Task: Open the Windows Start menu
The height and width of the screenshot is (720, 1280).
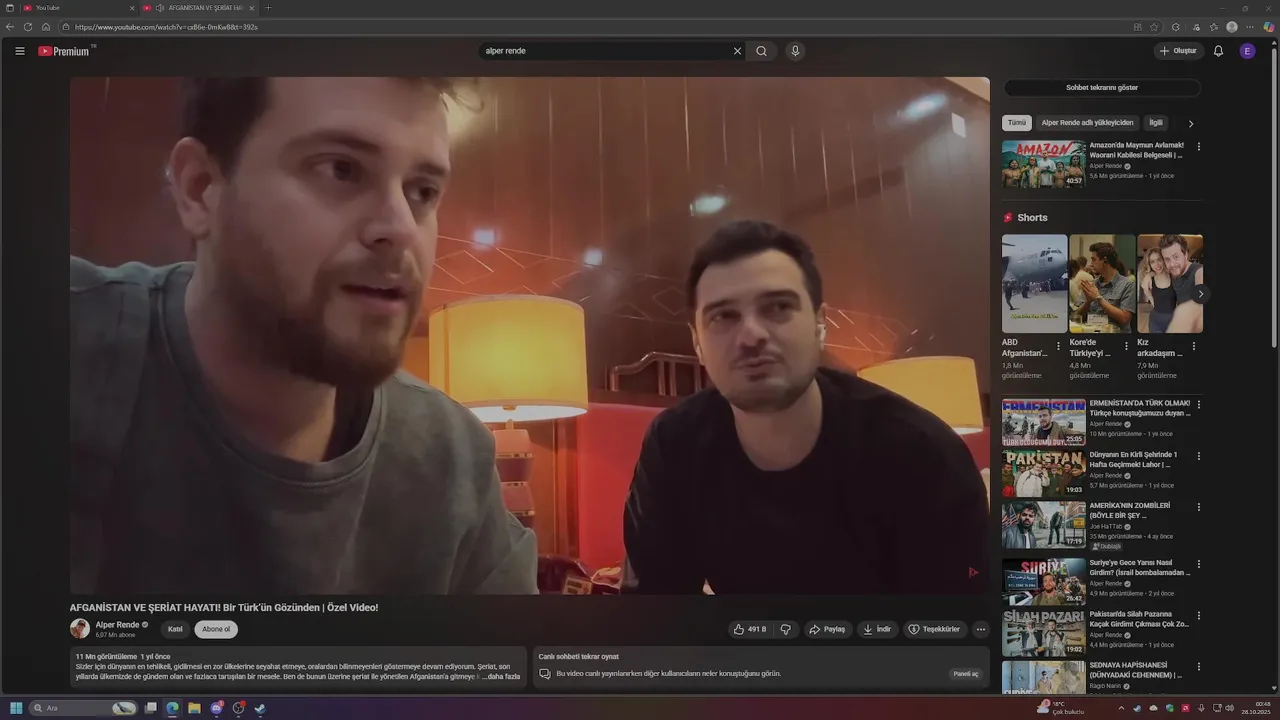Action: 16,708
